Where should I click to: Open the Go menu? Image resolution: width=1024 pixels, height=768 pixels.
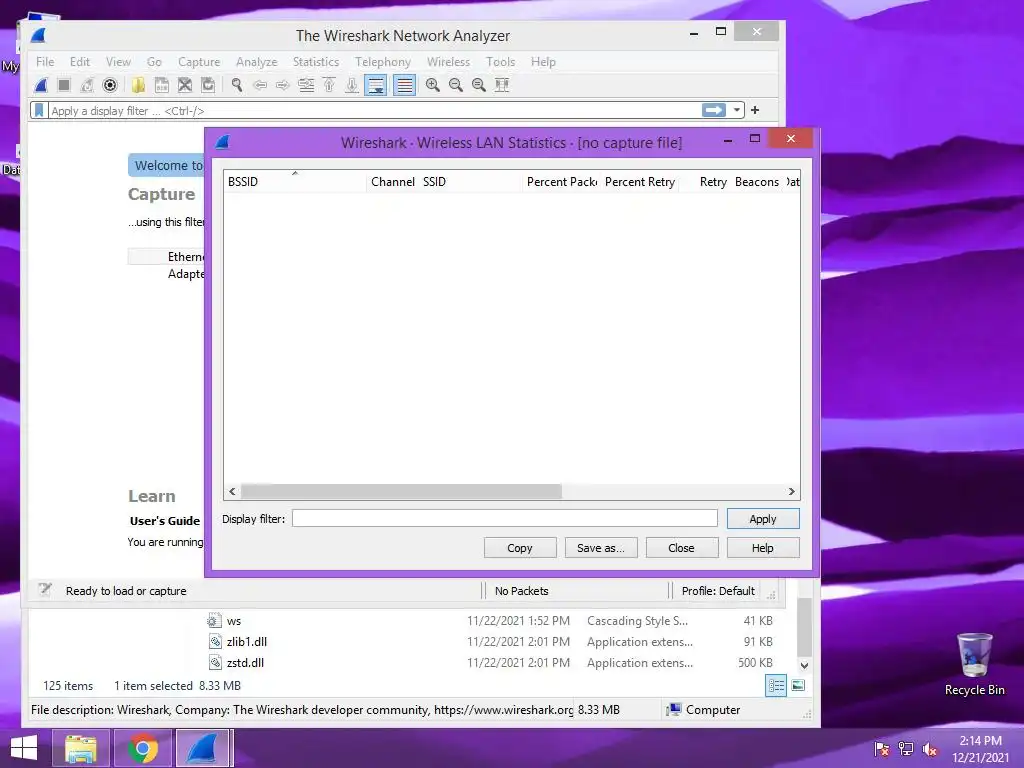154,62
